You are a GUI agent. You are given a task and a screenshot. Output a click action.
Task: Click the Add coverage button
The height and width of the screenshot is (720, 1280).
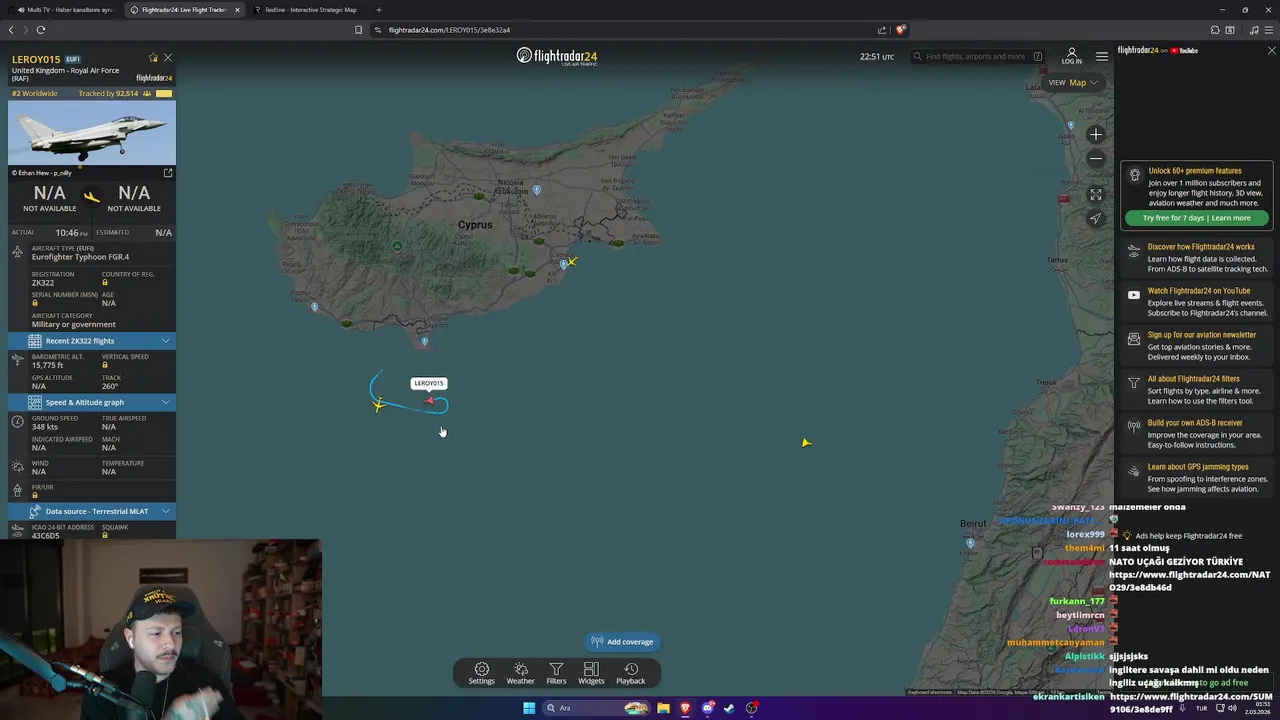(622, 642)
